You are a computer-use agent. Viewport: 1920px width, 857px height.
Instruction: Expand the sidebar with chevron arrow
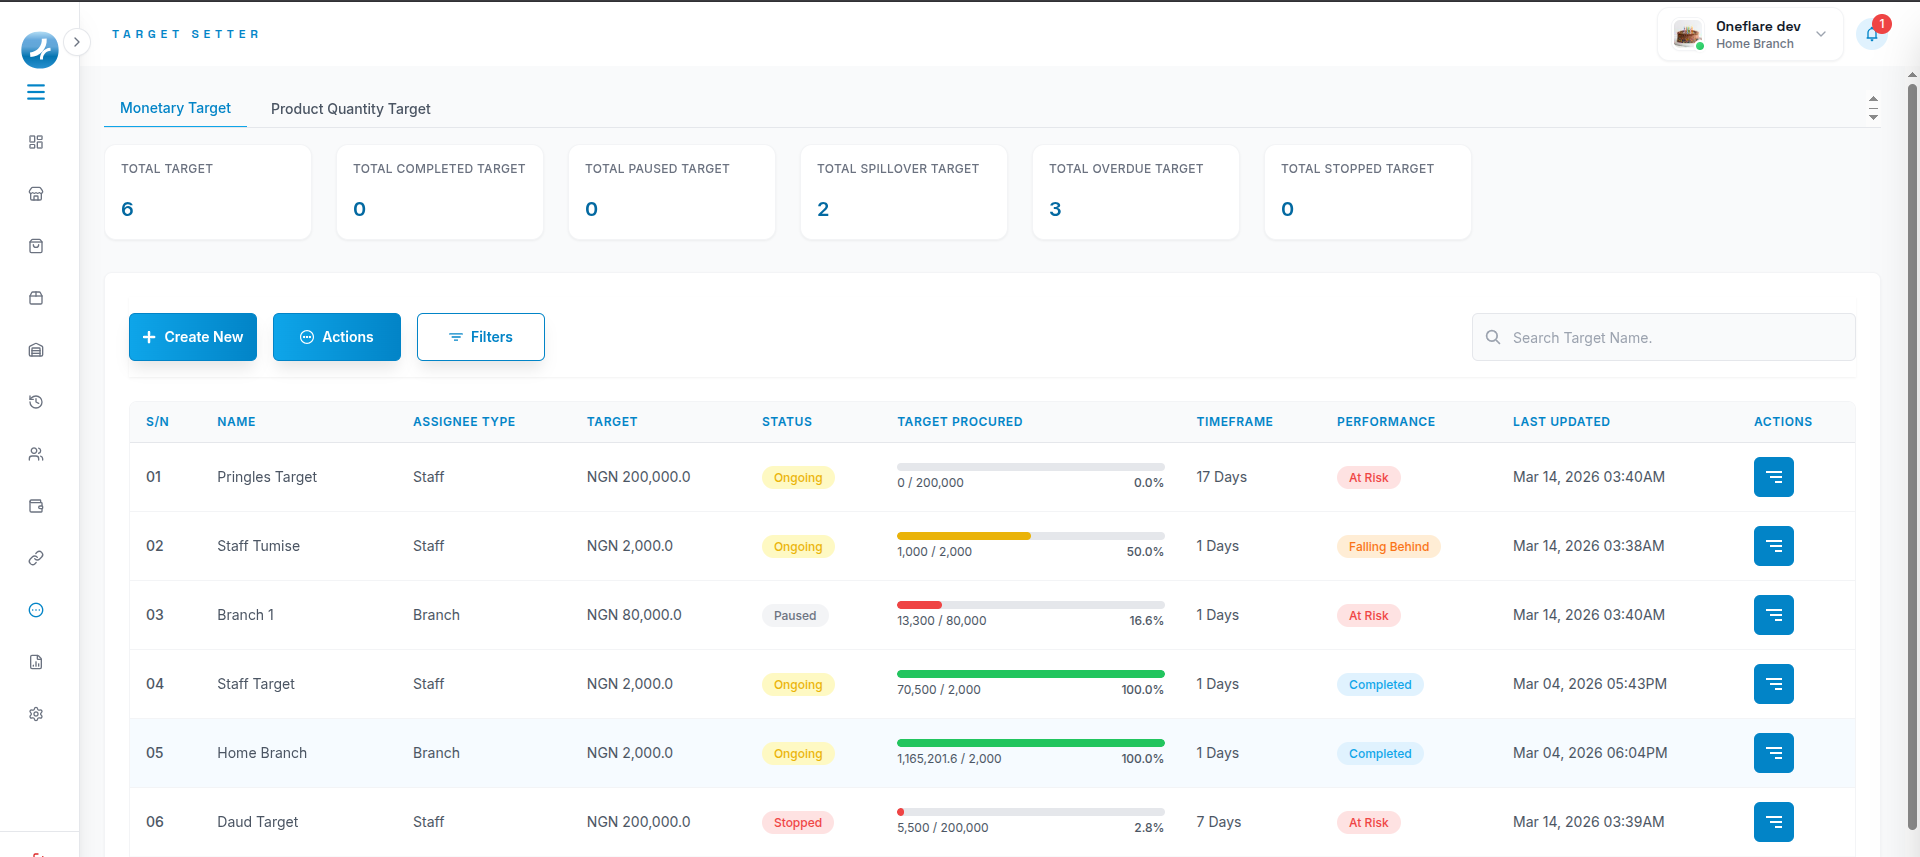77,42
